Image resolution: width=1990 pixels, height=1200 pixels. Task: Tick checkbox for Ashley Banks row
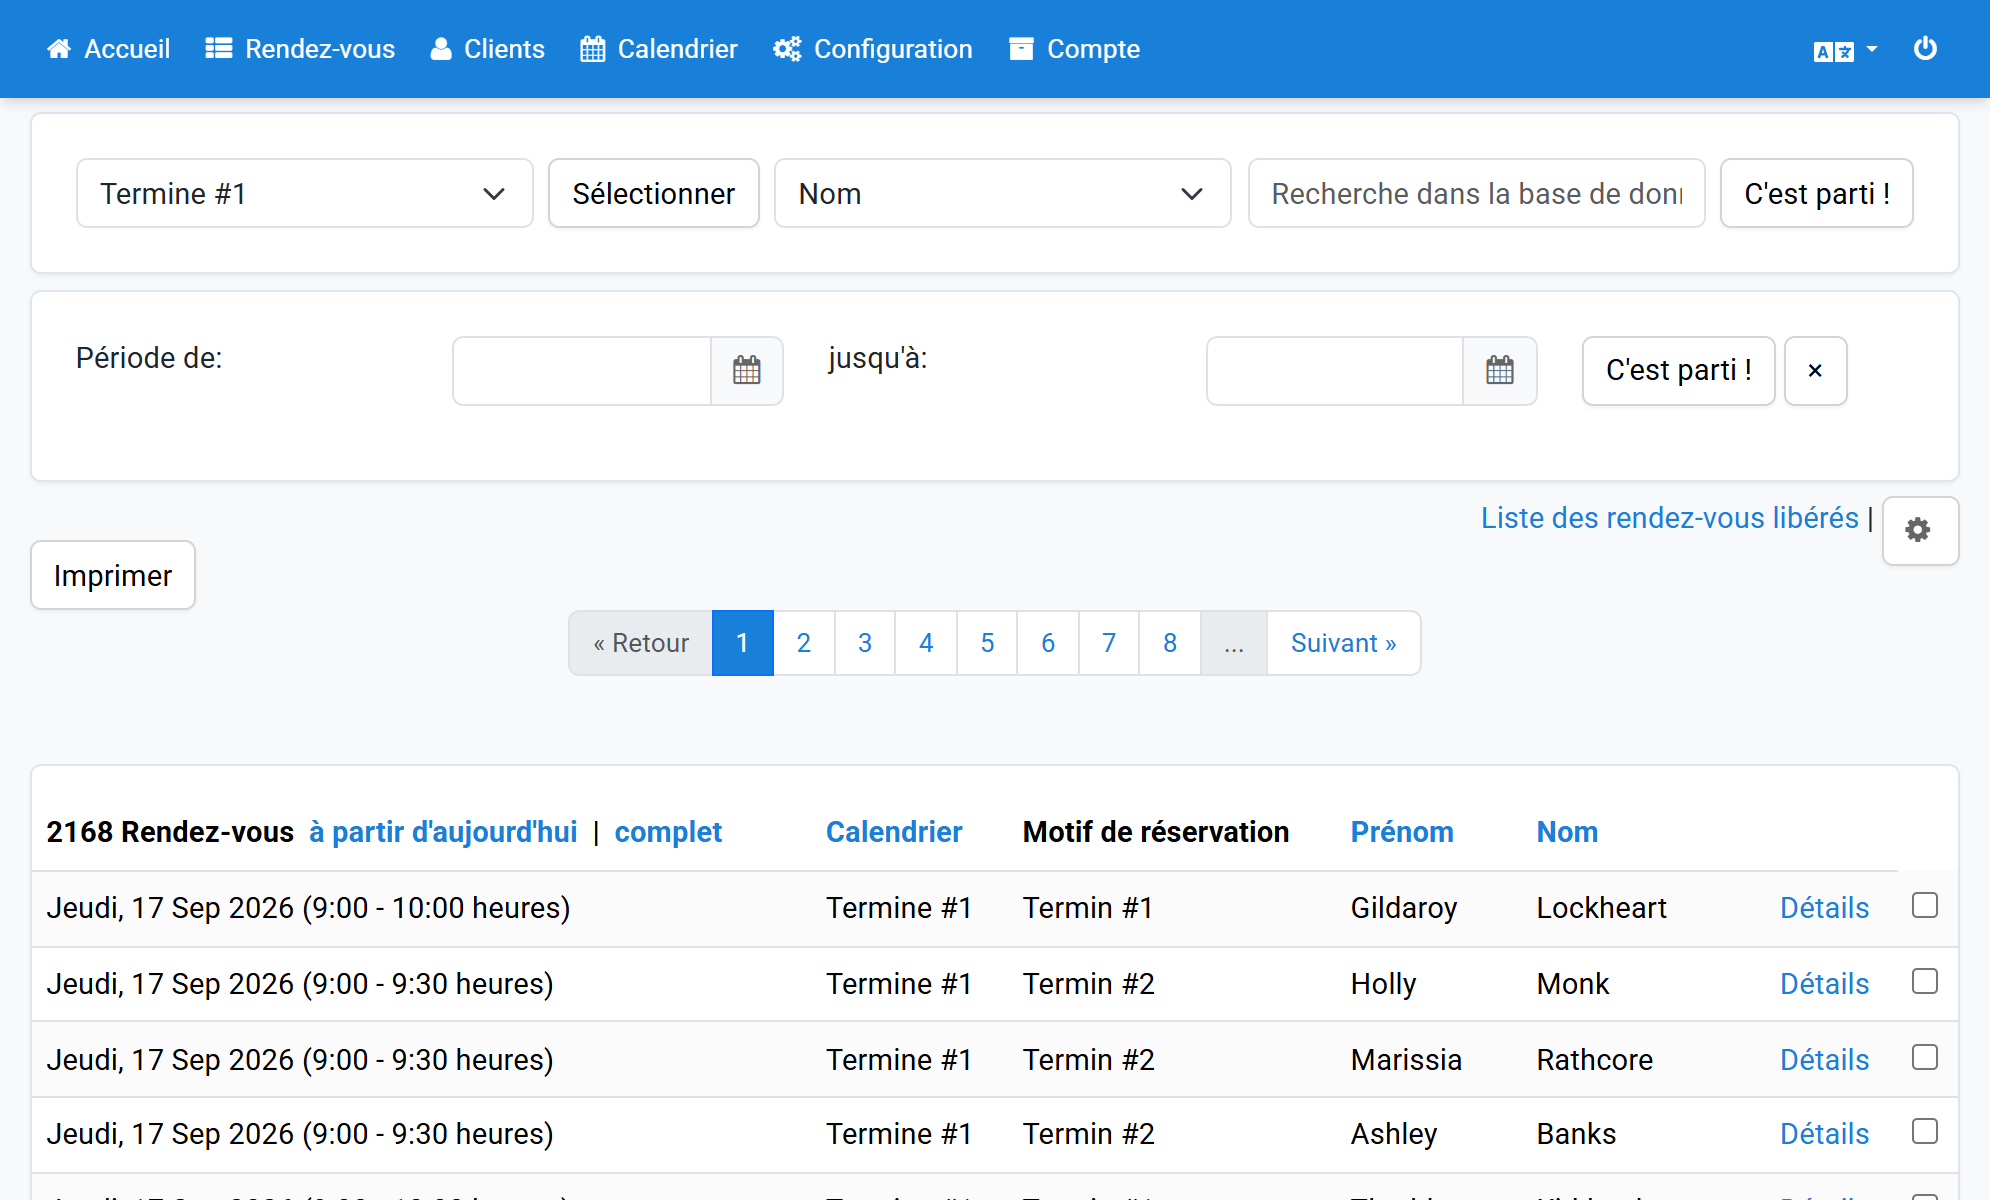click(1925, 1131)
